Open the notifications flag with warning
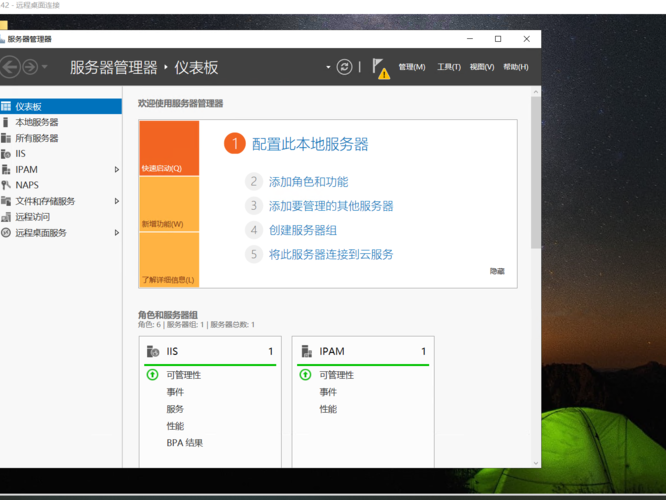666x500 pixels. pos(381,68)
